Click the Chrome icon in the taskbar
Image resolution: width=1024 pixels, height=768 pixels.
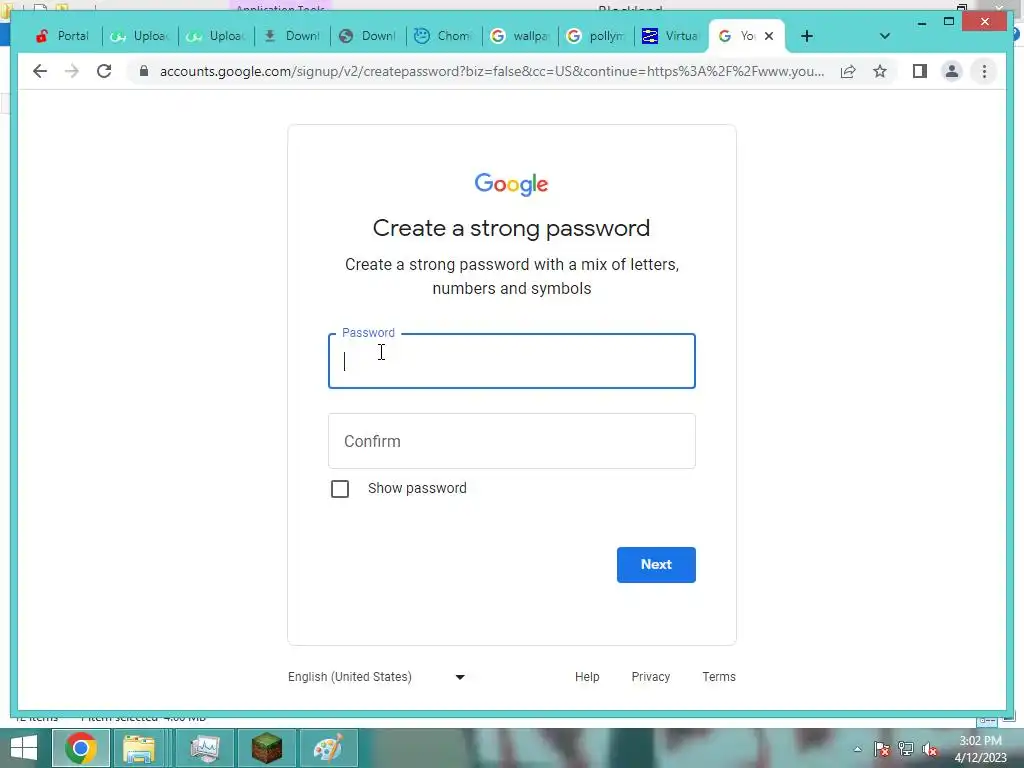[x=80, y=748]
